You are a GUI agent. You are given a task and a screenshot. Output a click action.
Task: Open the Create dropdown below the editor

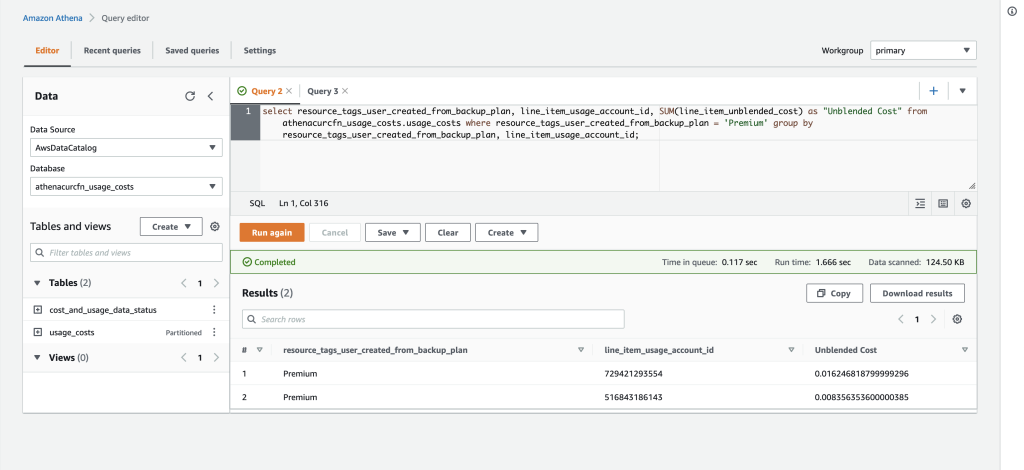[507, 232]
